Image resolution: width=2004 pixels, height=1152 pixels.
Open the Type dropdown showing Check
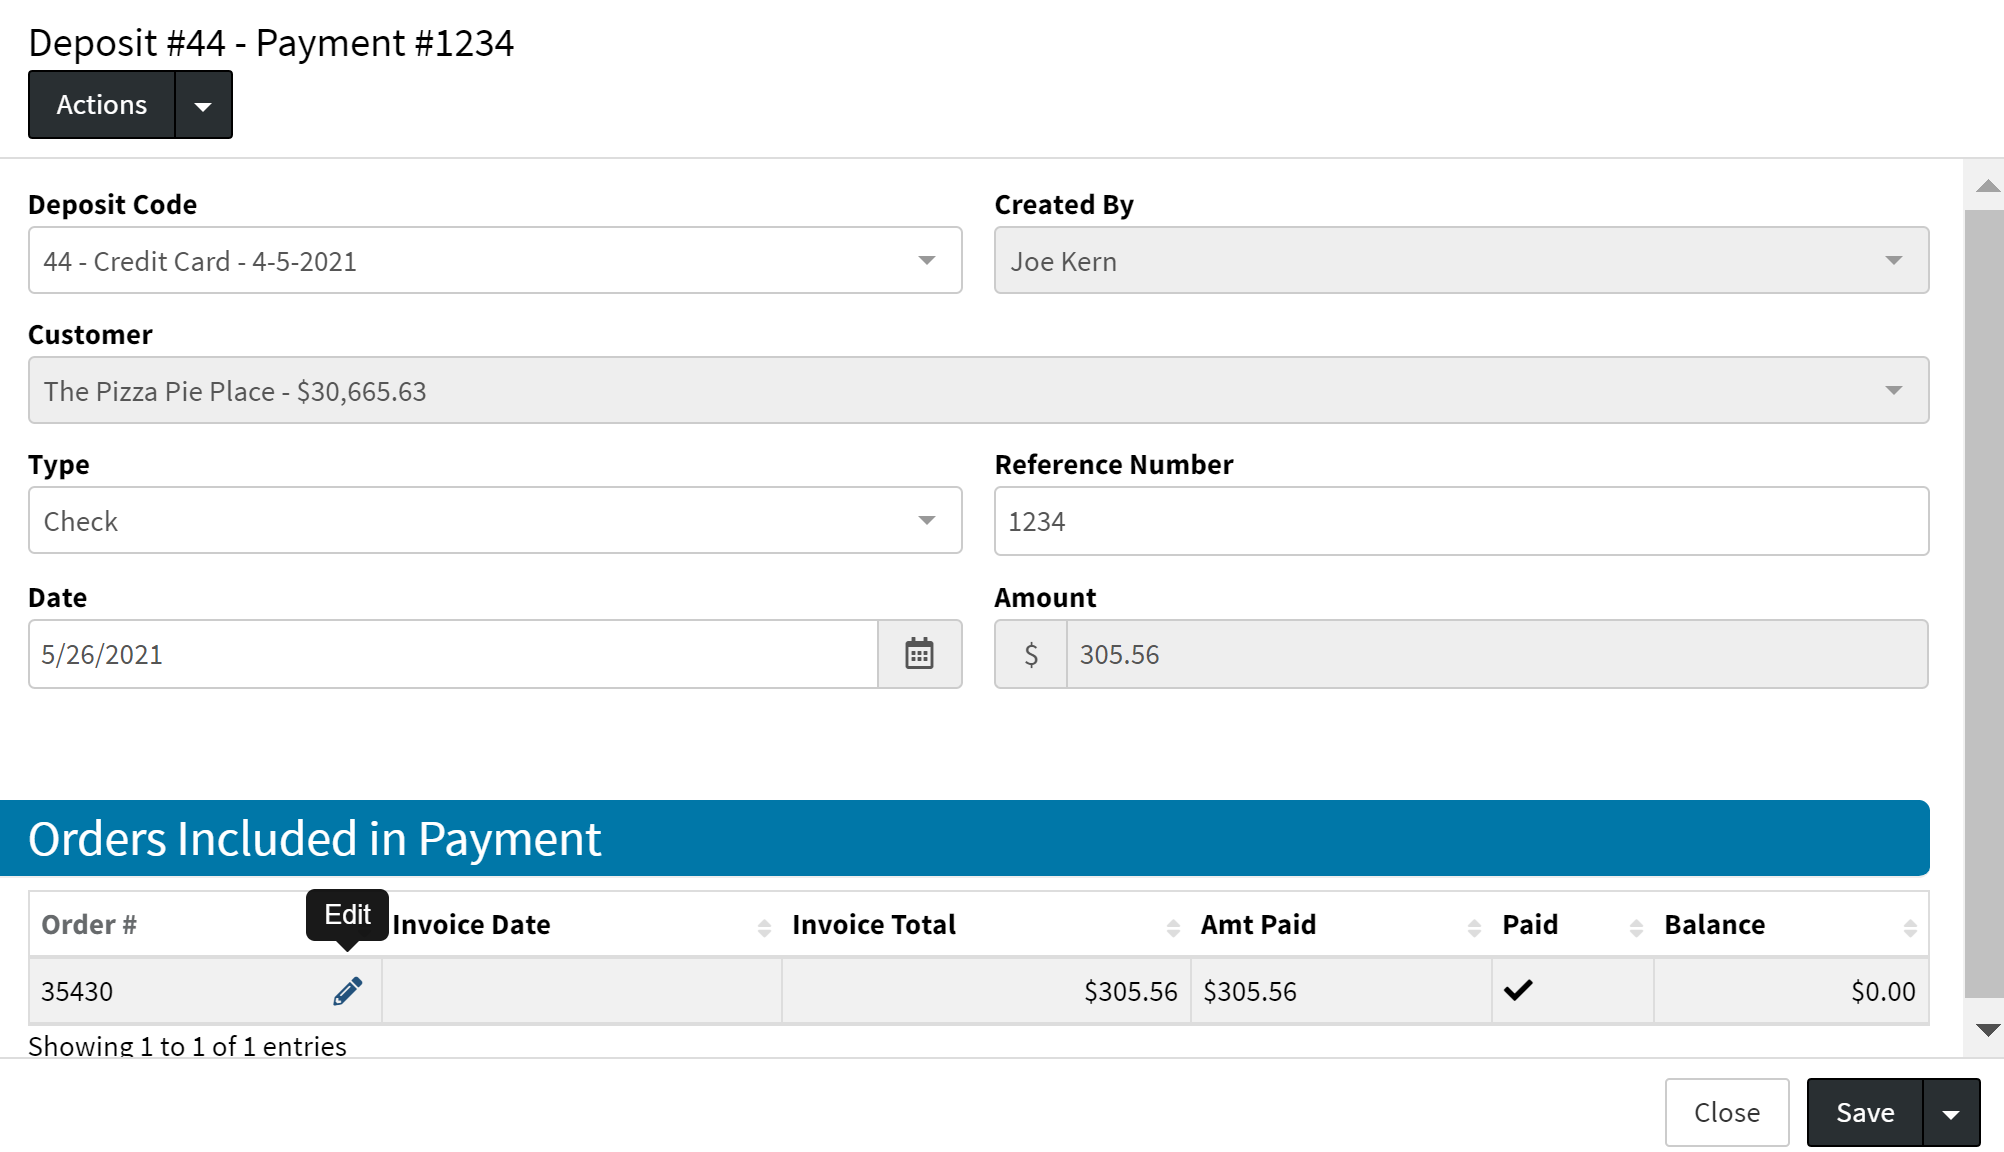tap(495, 521)
